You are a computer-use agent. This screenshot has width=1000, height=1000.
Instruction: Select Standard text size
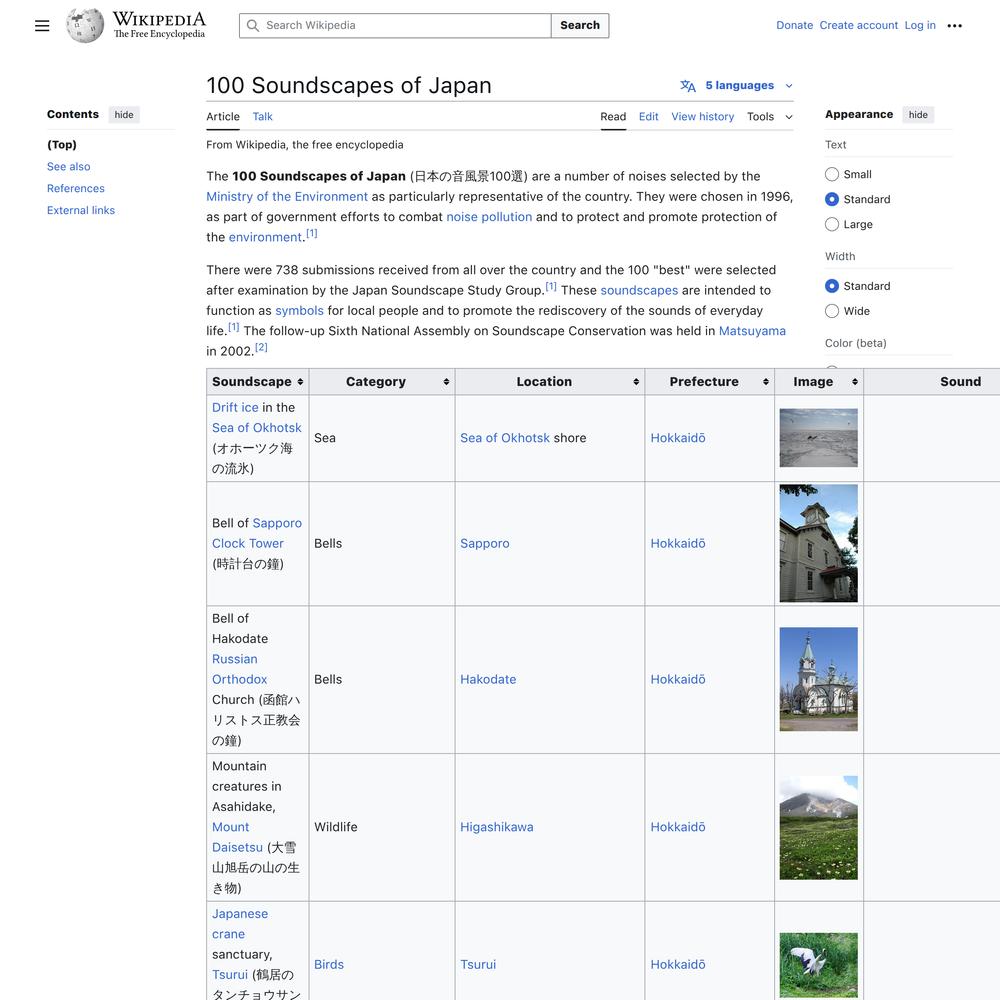click(x=832, y=199)
